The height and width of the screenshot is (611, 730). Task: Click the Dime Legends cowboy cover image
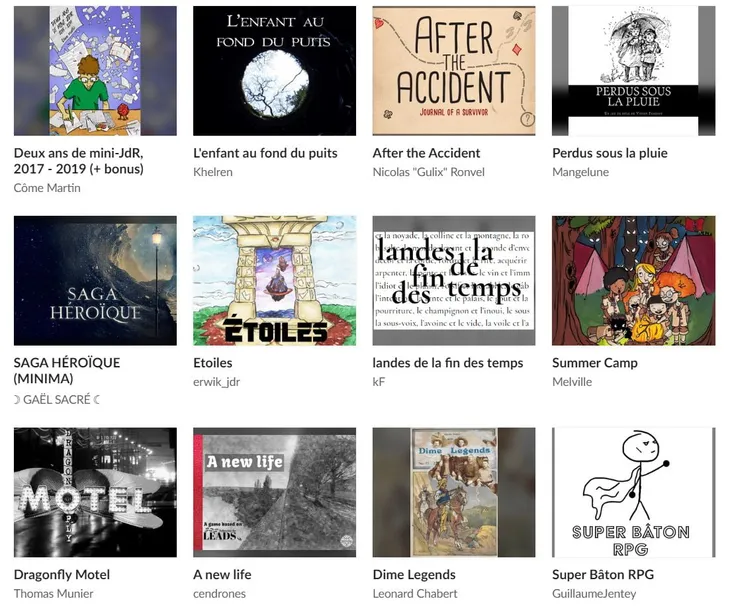[x=454, y=492]
